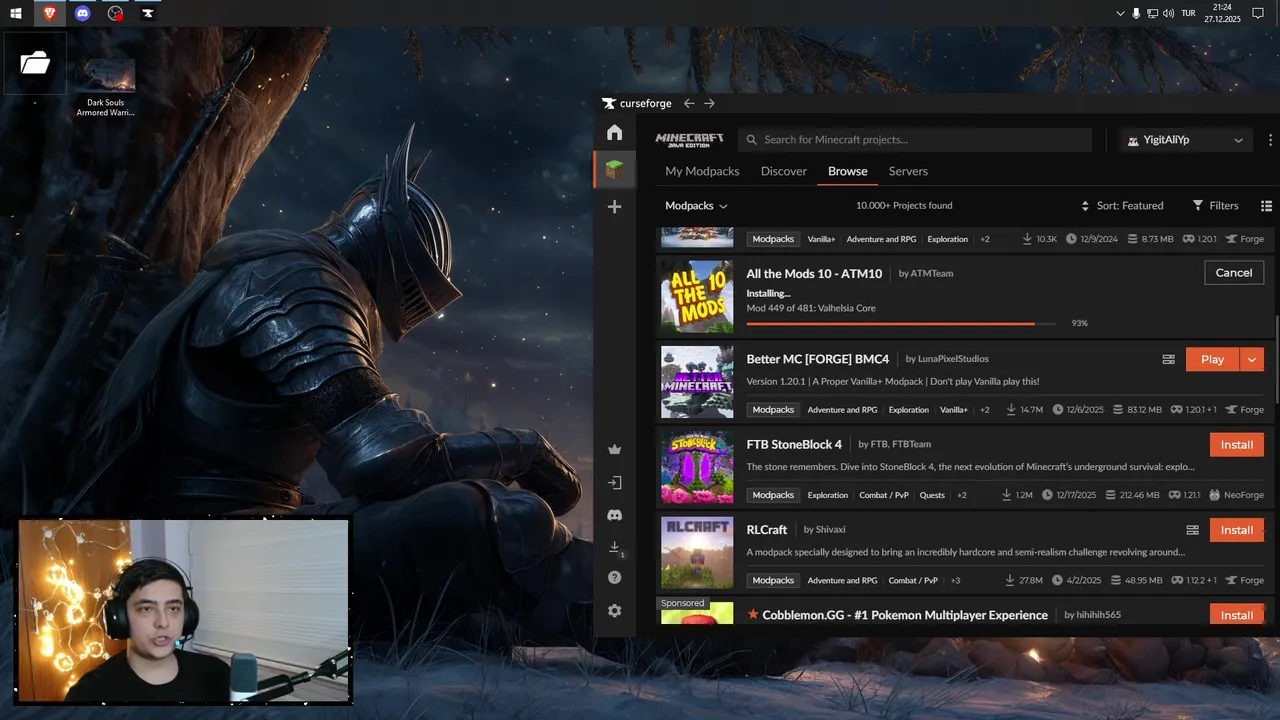Open the crown premium icon in sidebar
This screenshot has width=1280, height=720.
pos(614,449)
